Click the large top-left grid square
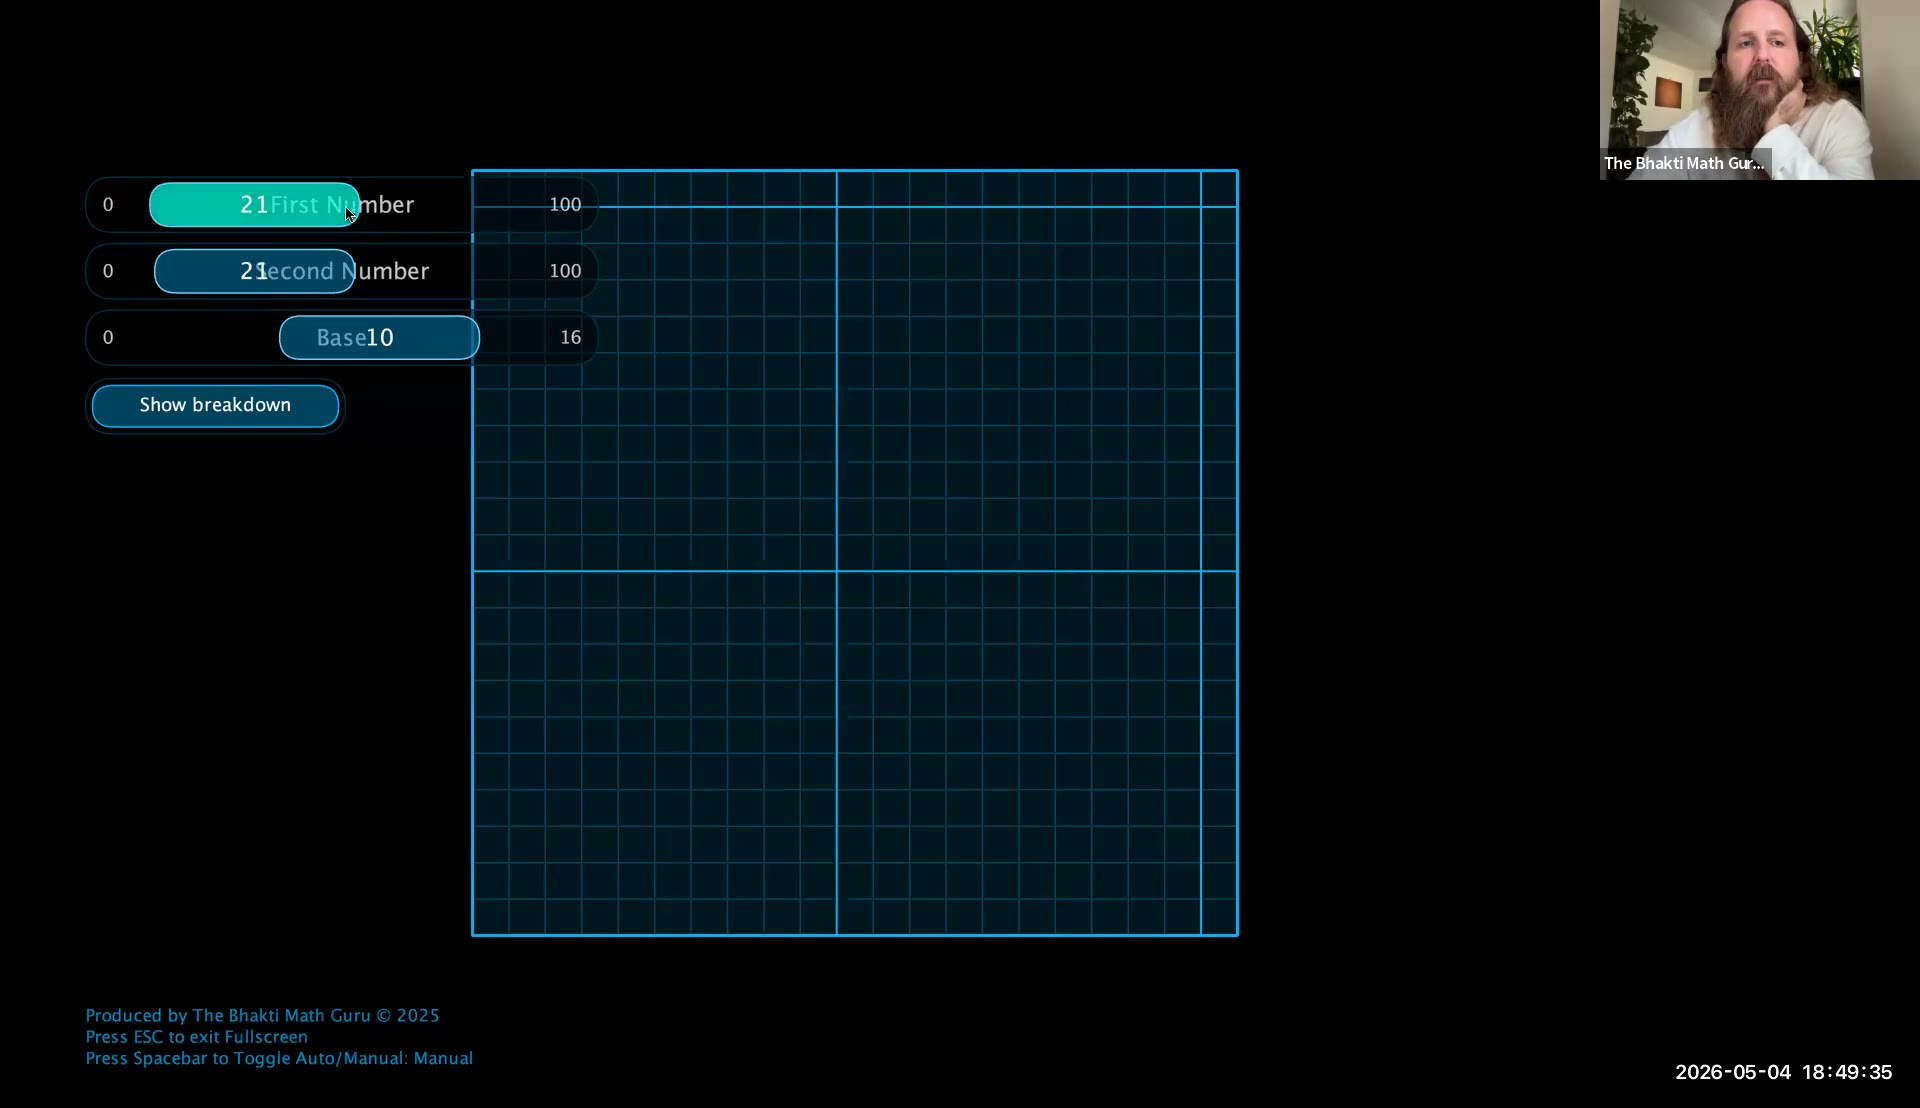The height and width of the screenshot is (1108, 1920). point(655,389)
